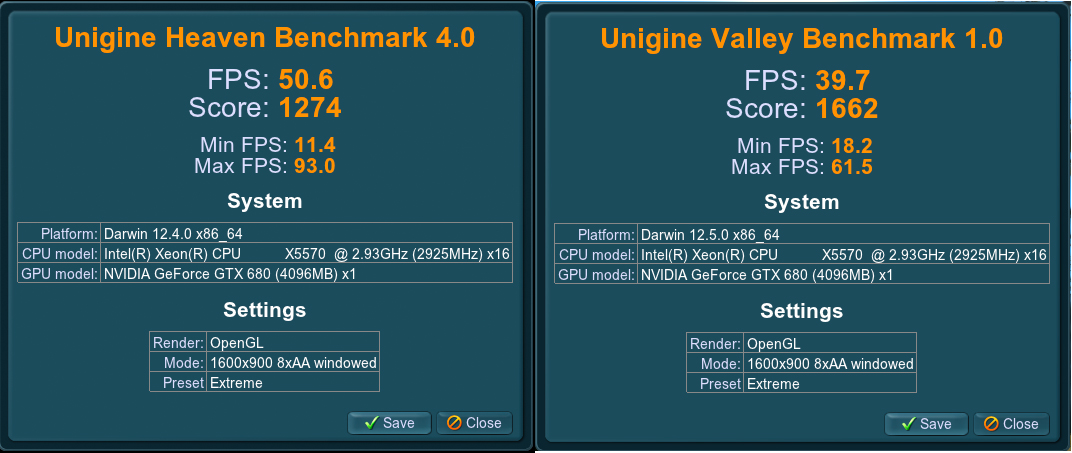1072x453 pixels.
Task: Click the Settings heading in Heaven window
Action: click(x=265, y=310)
